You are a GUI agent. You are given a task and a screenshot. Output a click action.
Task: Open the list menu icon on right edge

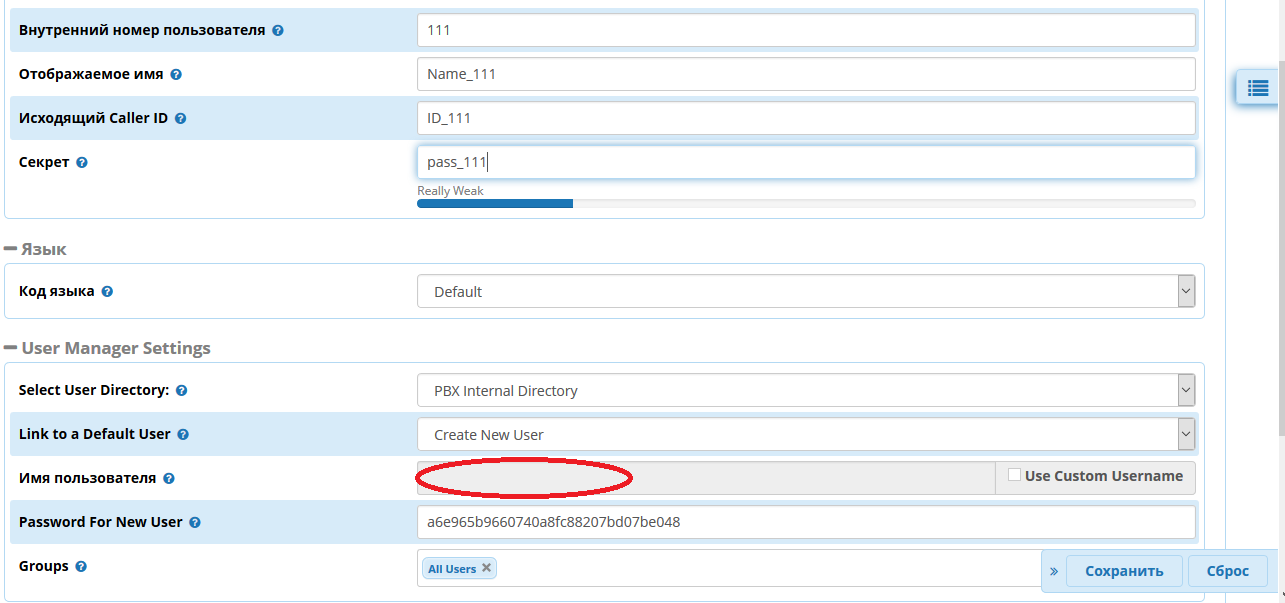point(1257,88)
